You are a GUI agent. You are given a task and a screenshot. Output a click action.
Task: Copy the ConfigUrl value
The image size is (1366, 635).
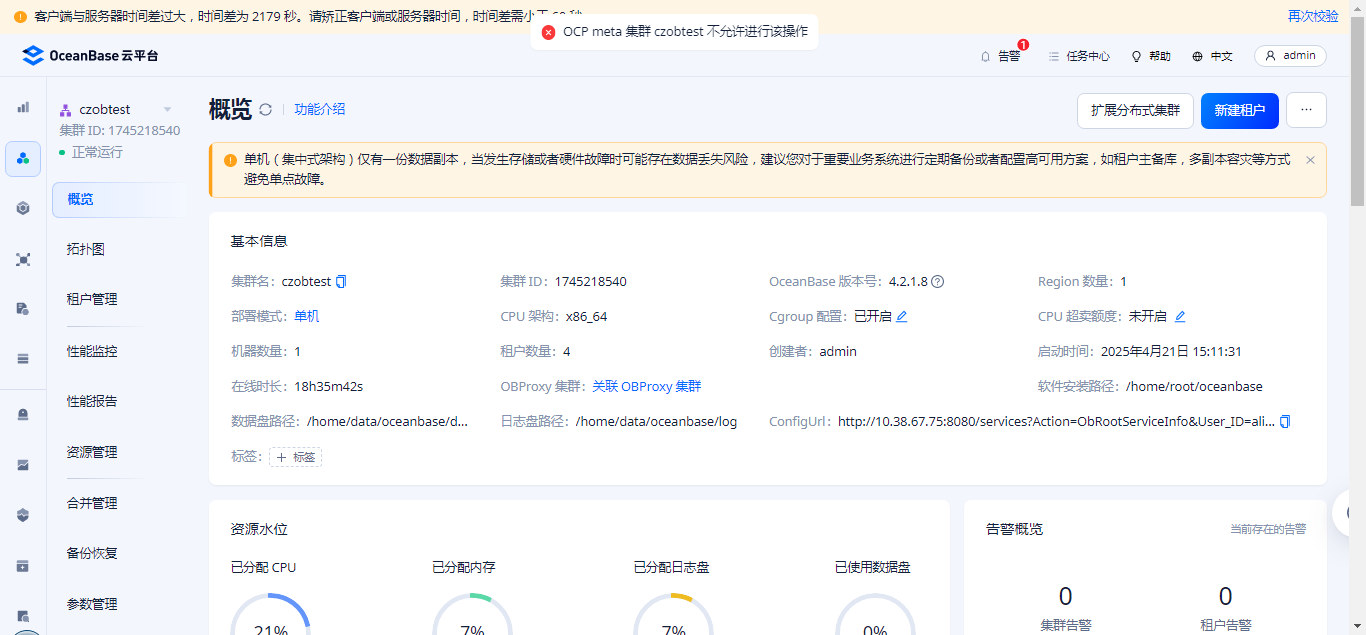(x=1285, y=422)
